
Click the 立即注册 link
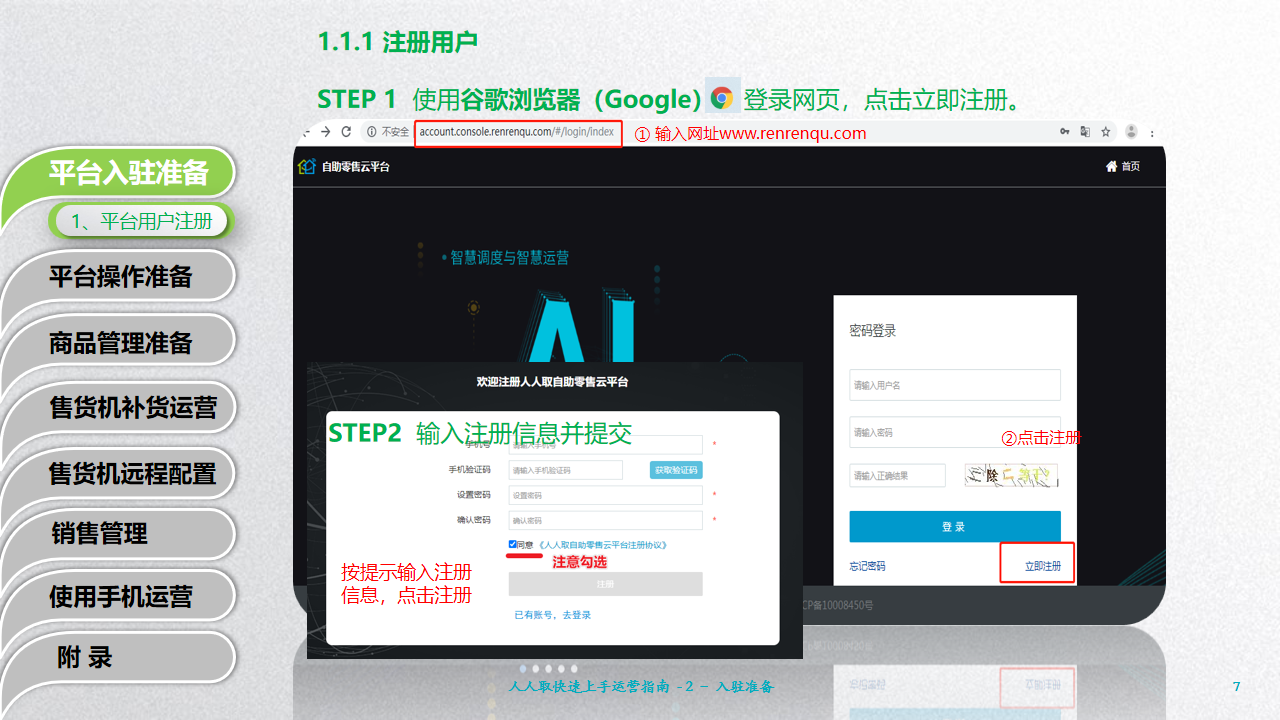tap(1043, 566)
